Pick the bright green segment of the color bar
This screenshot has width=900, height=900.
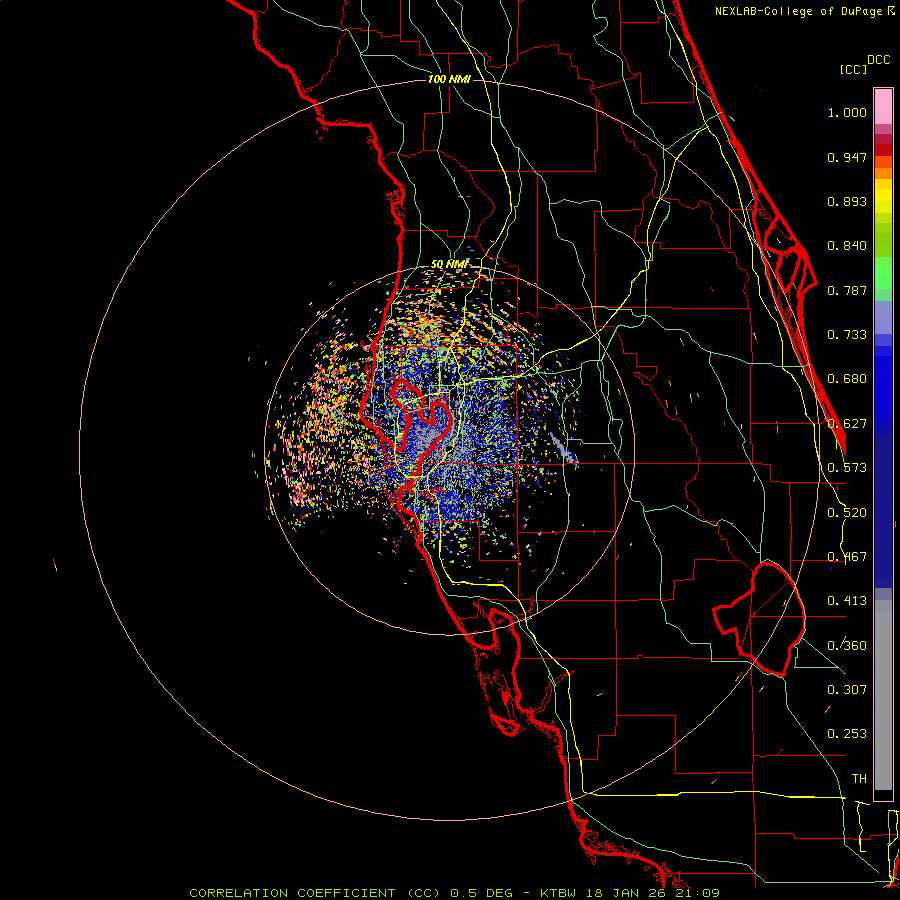tap(883, 273)
